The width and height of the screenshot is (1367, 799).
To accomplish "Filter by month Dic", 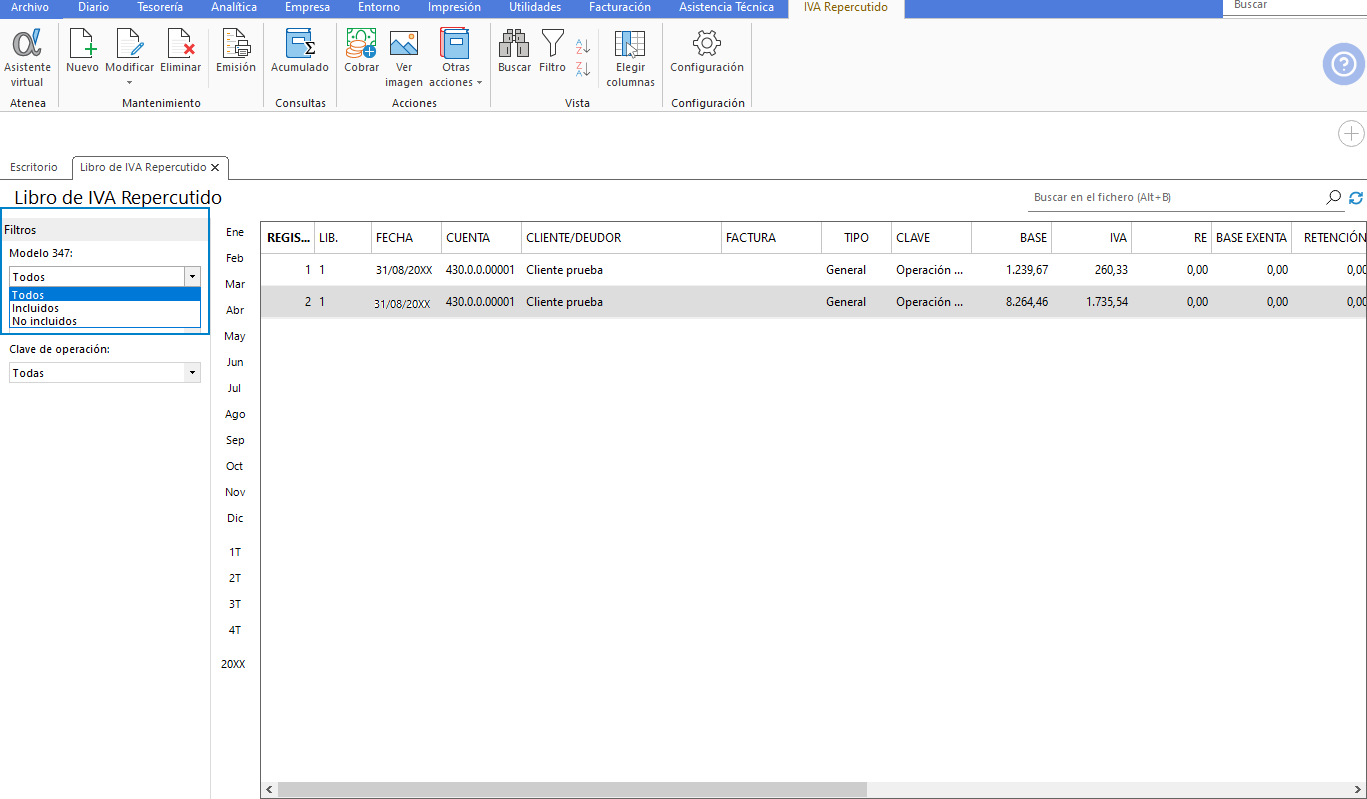I will (235, 518).
